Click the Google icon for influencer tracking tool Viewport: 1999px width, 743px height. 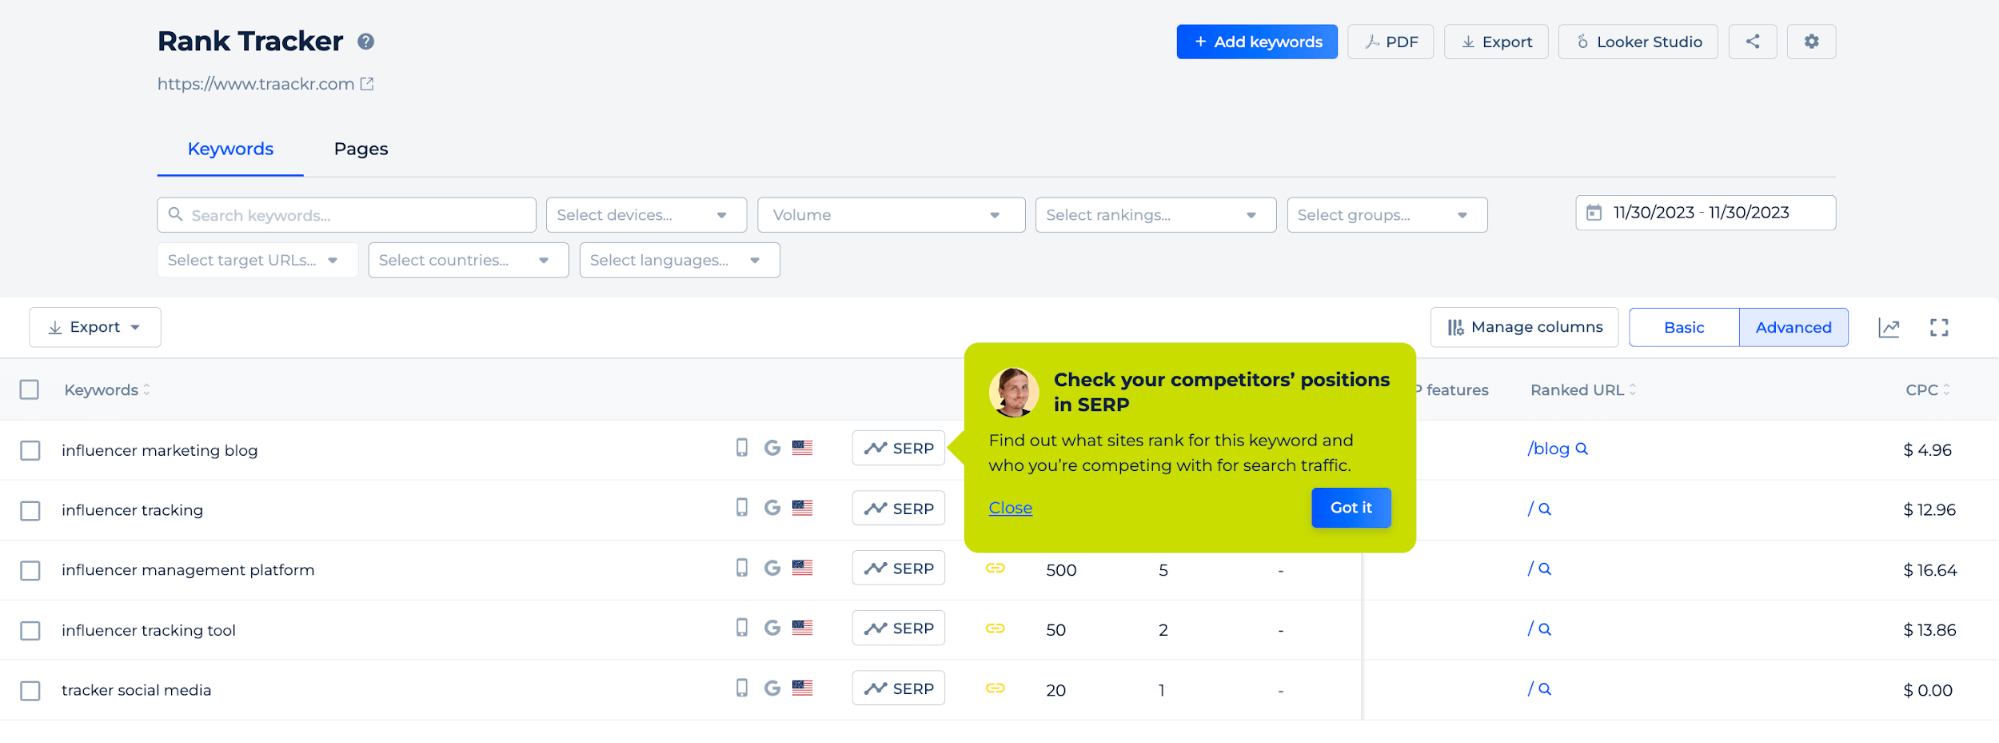(772, 628)
